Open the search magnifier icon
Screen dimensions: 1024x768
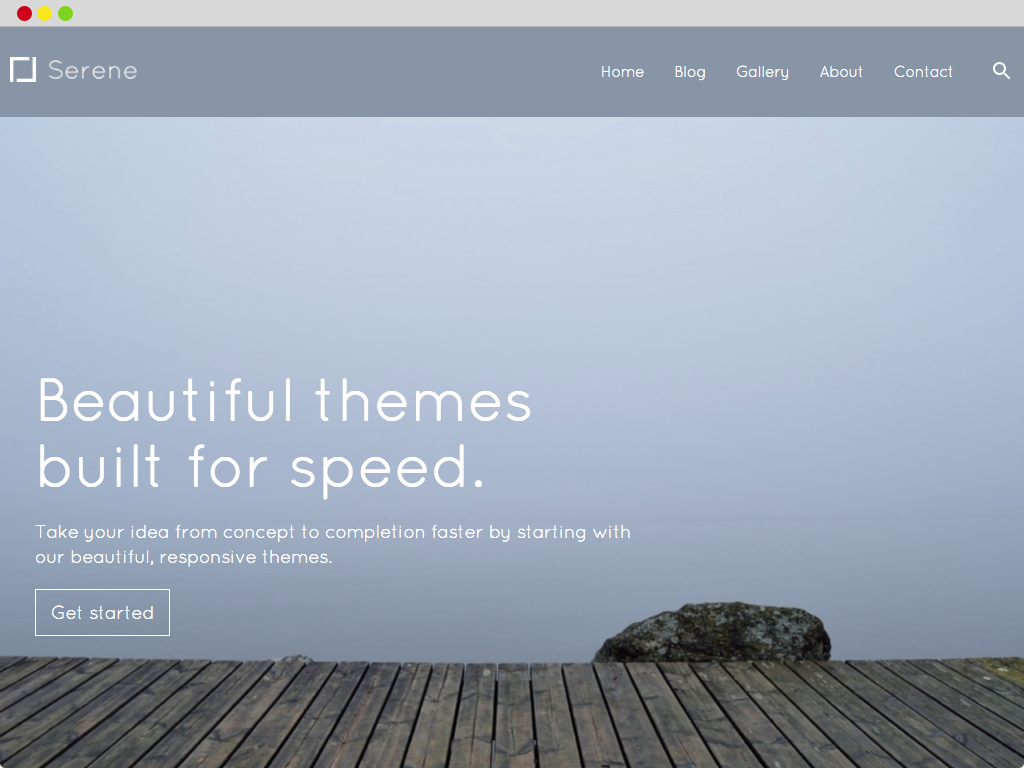[1001, 71]
